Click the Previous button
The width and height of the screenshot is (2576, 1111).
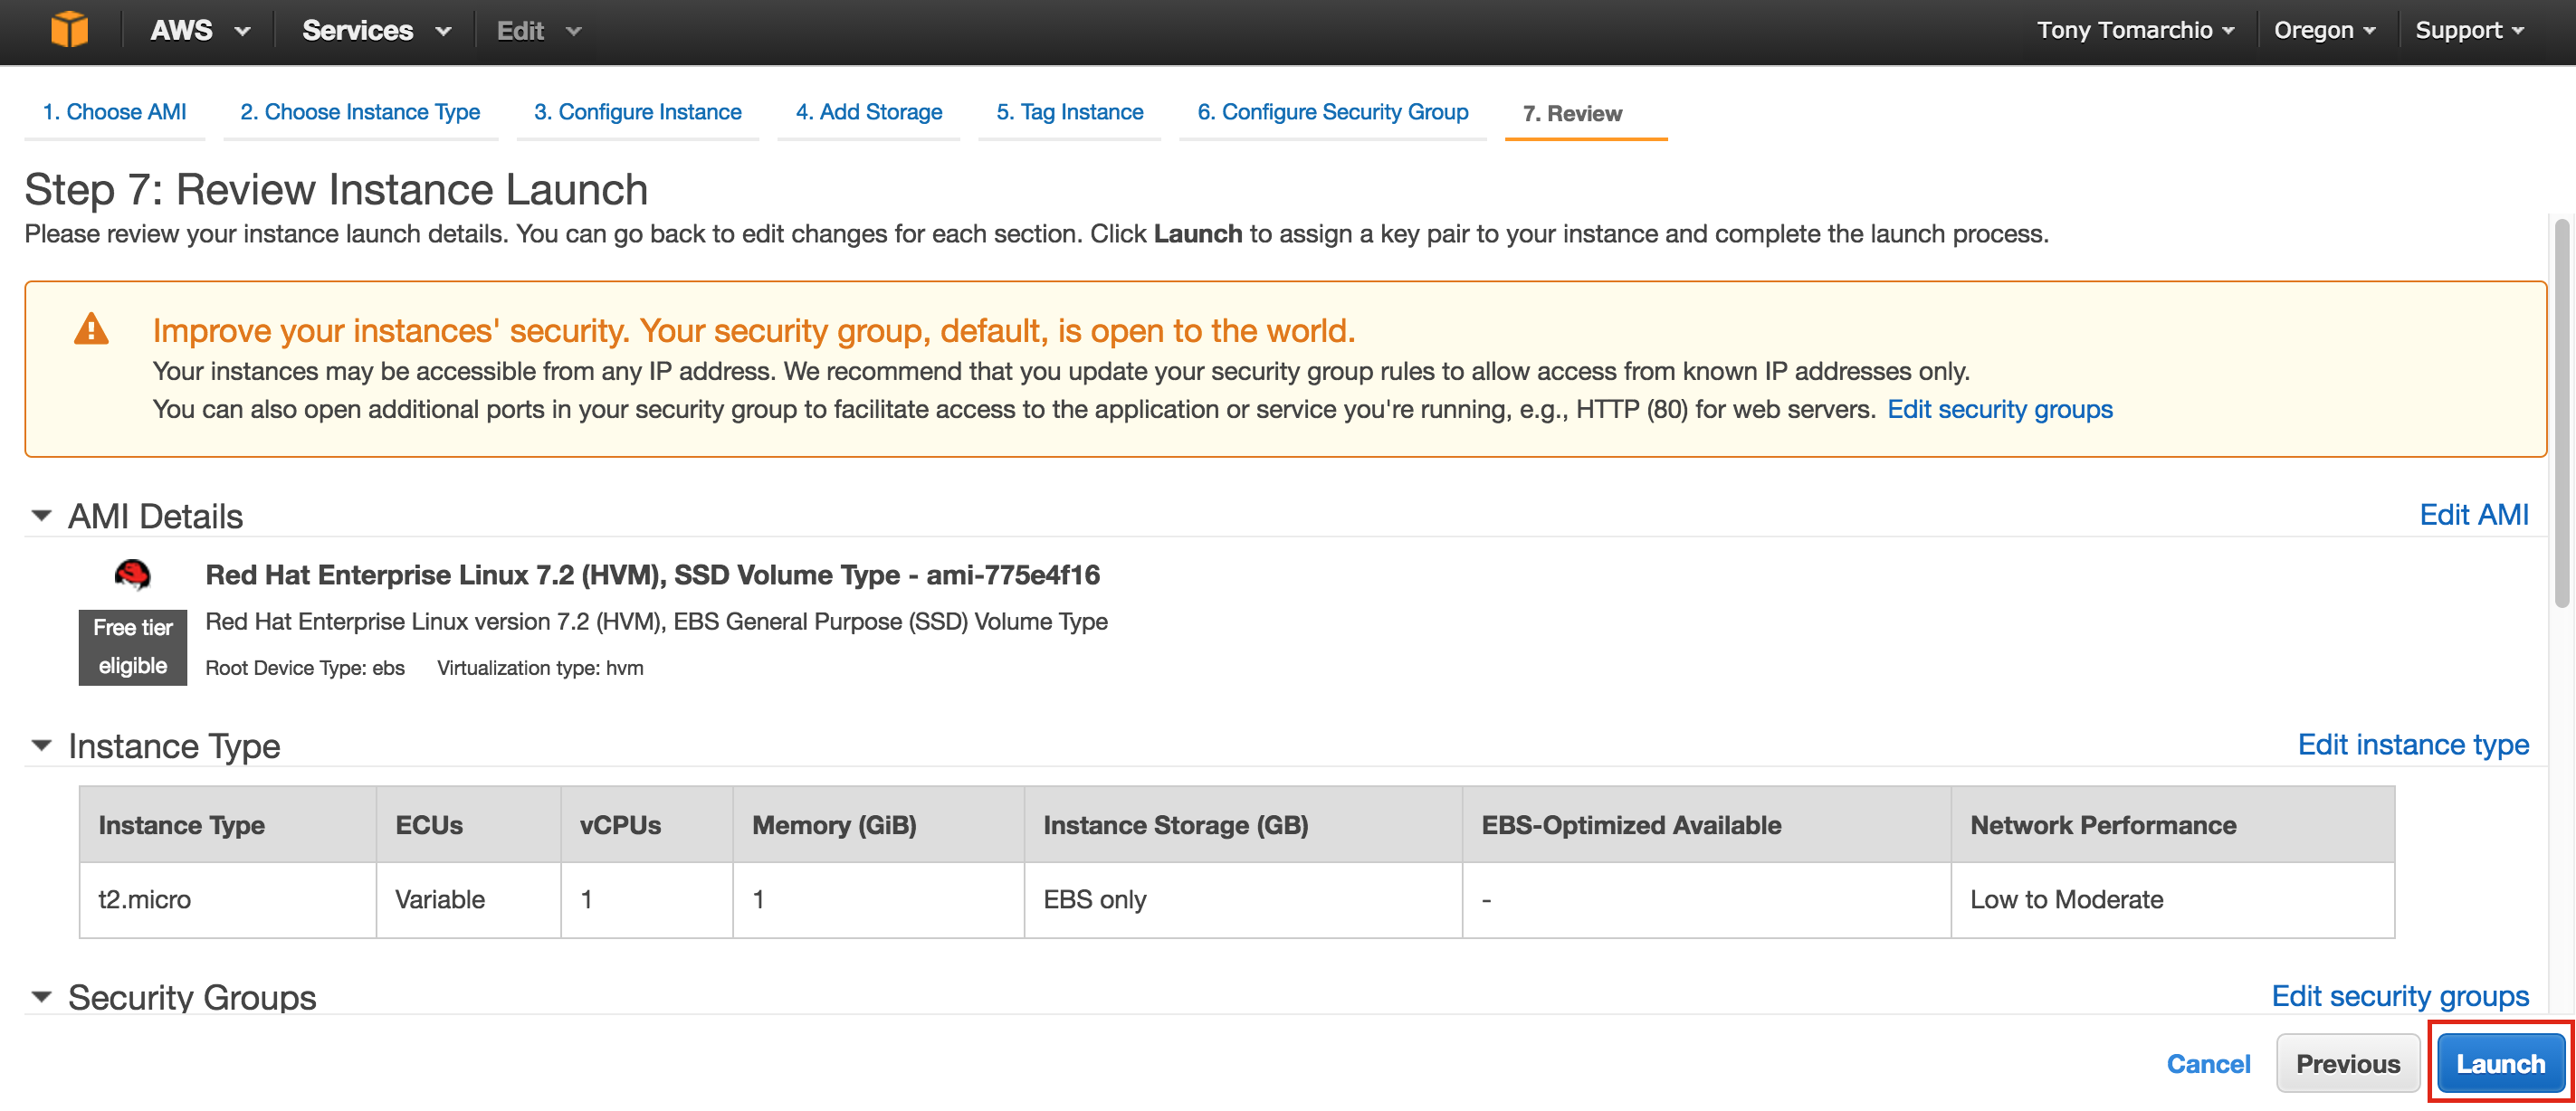(x=2347, y=1063)
